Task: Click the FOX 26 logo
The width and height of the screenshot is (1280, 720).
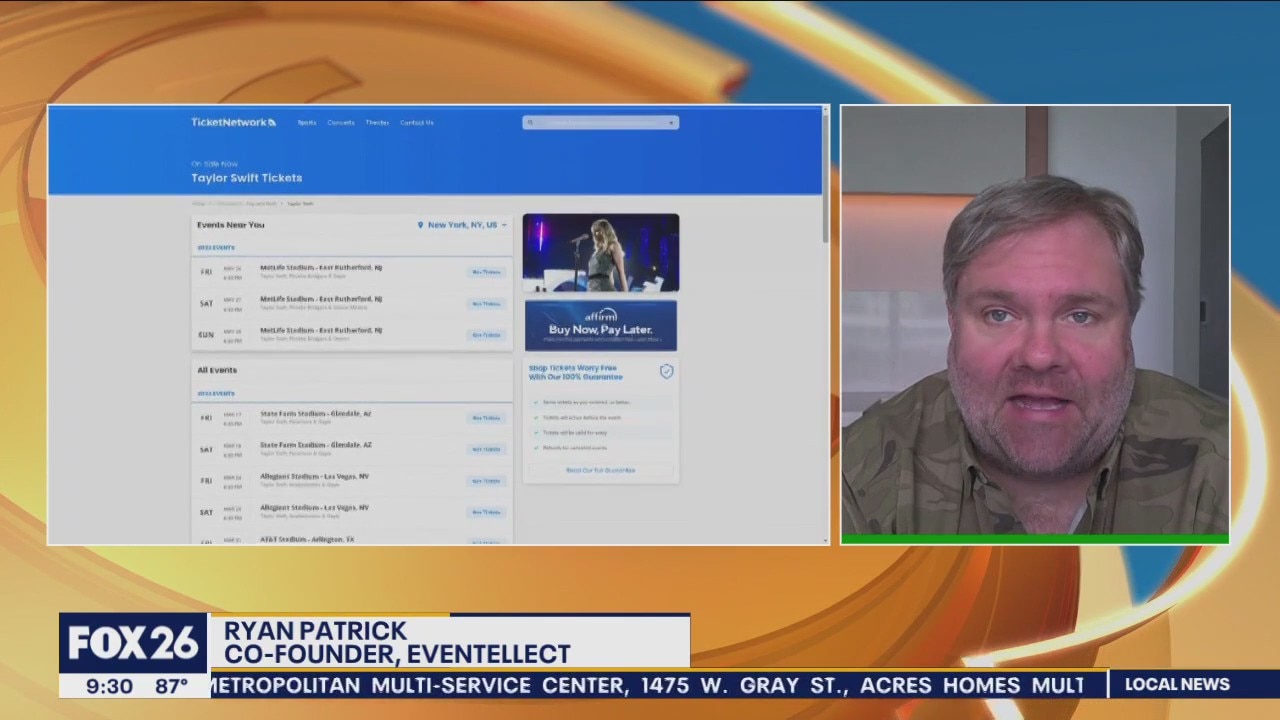Action: point(133,644)
